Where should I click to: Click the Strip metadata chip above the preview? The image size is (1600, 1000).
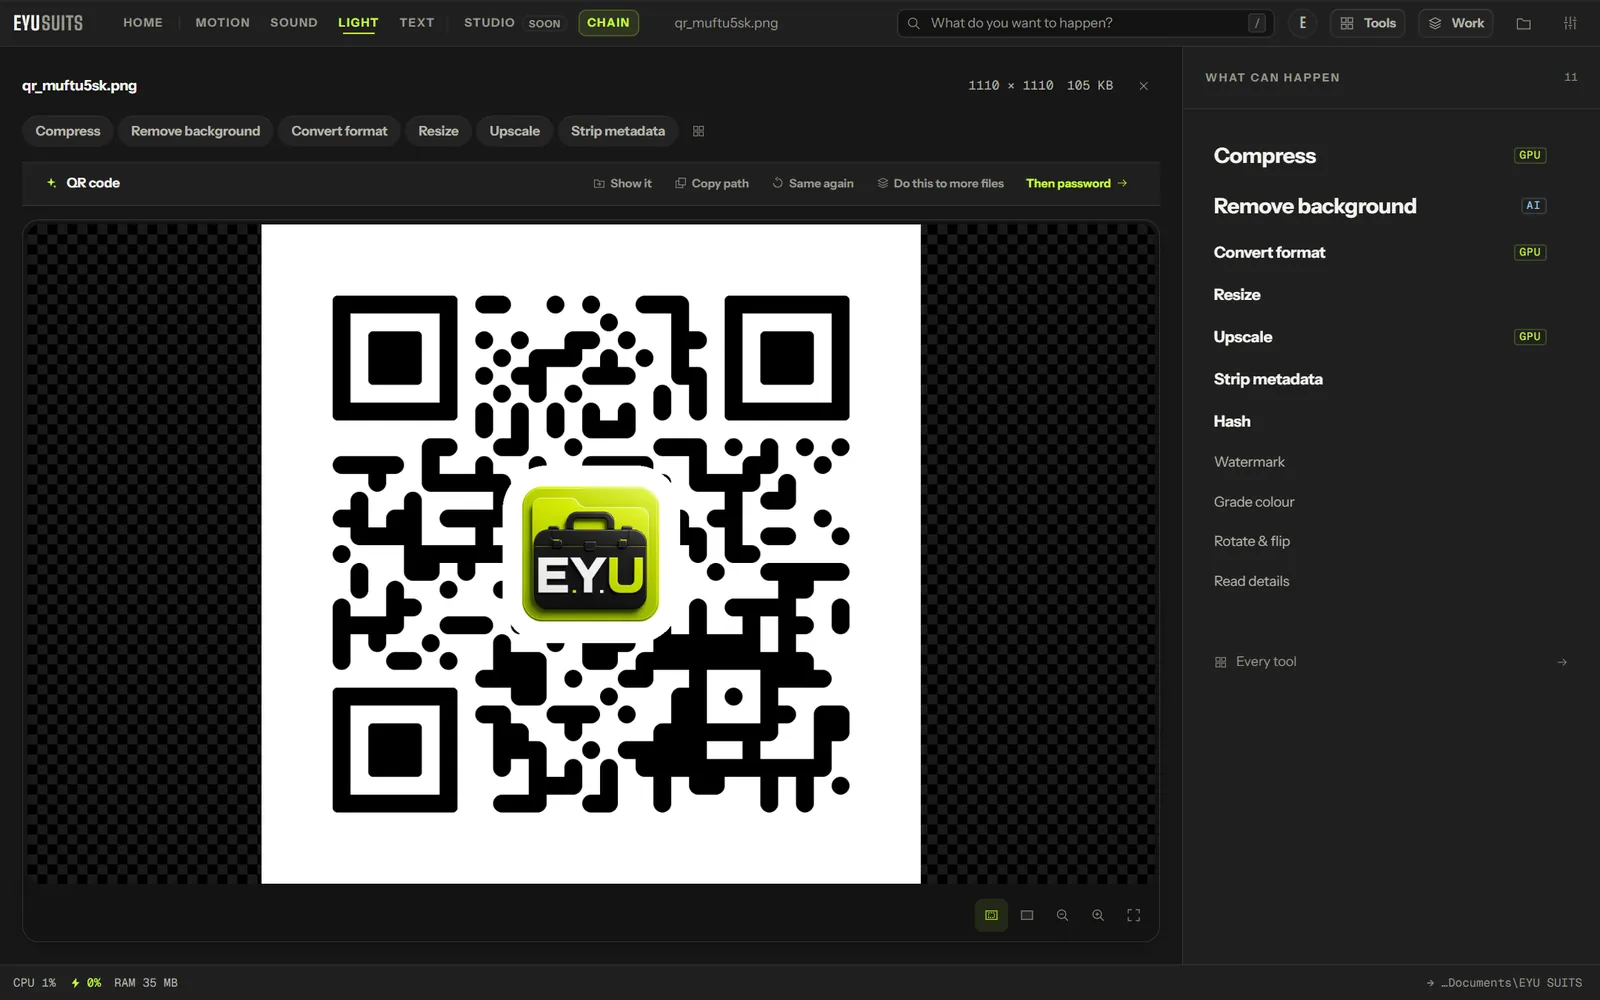tap(618, 131)
